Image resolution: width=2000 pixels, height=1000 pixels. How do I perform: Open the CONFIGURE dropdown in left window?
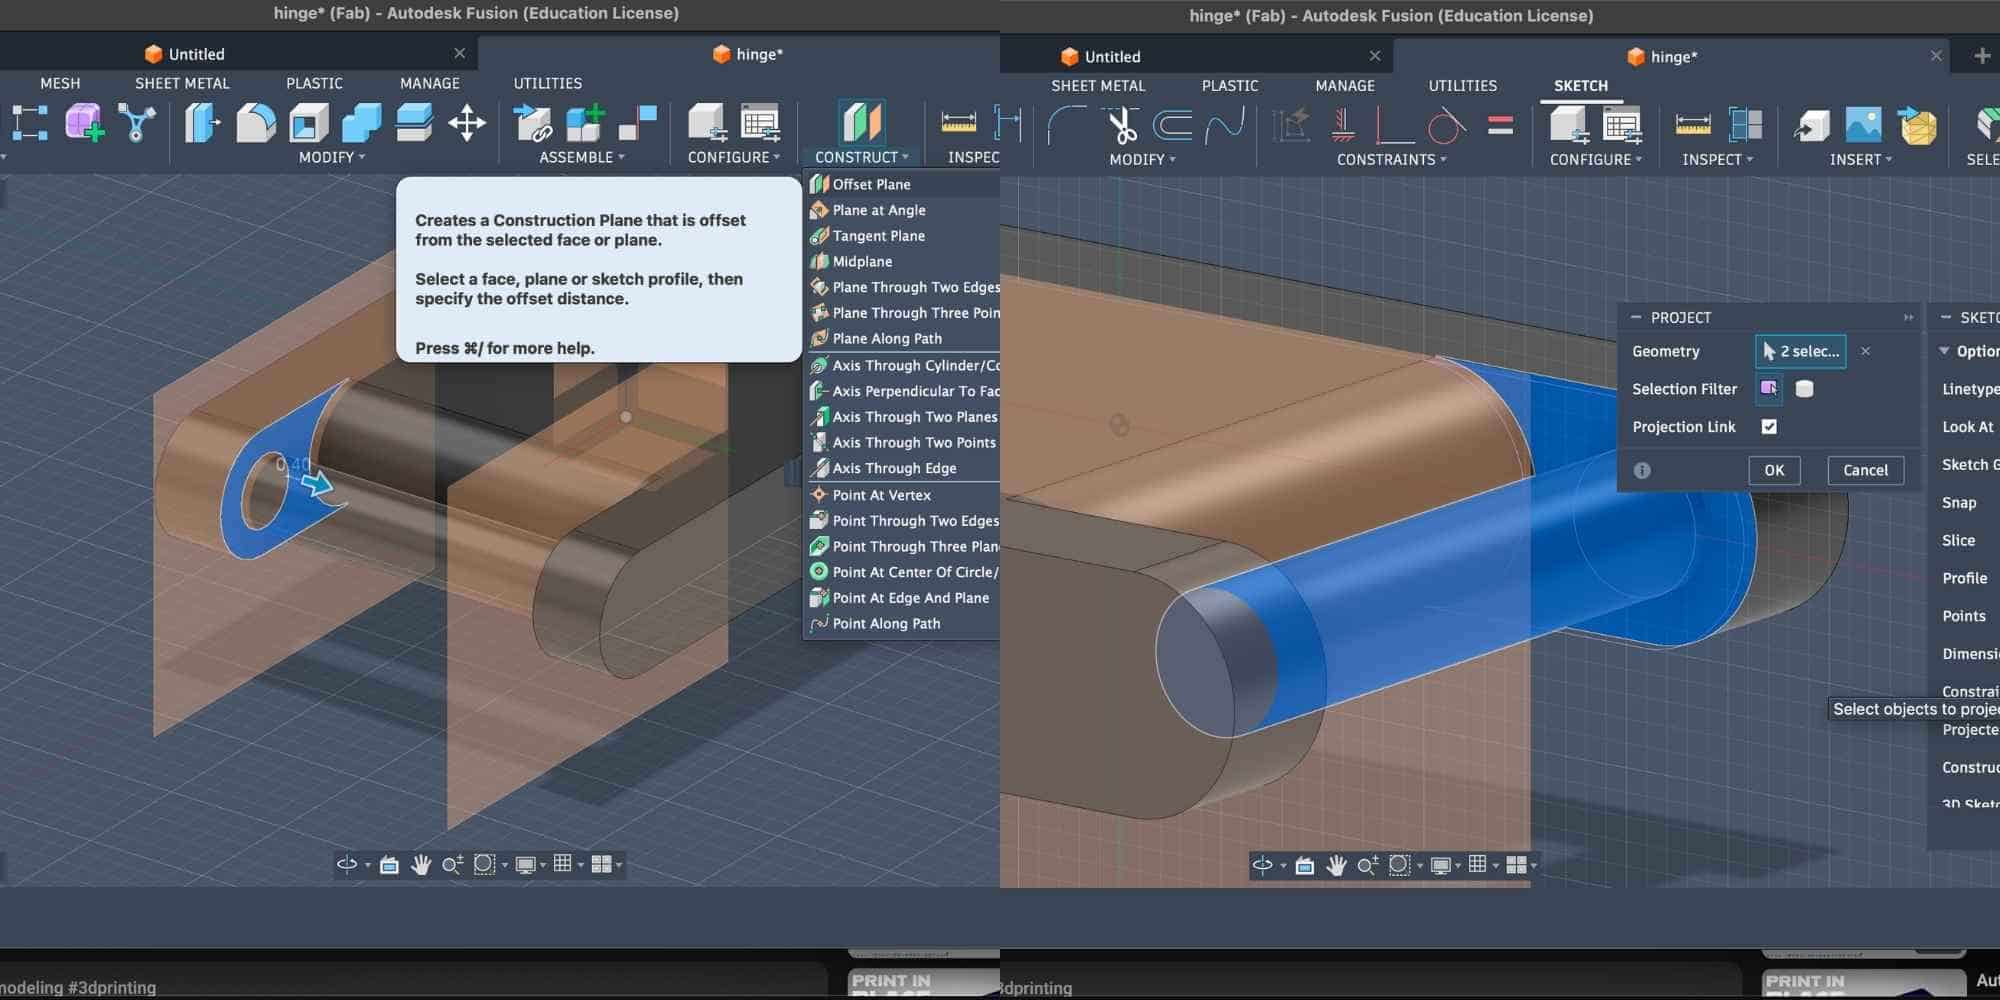pyautogui.click(x=734, y=157)
